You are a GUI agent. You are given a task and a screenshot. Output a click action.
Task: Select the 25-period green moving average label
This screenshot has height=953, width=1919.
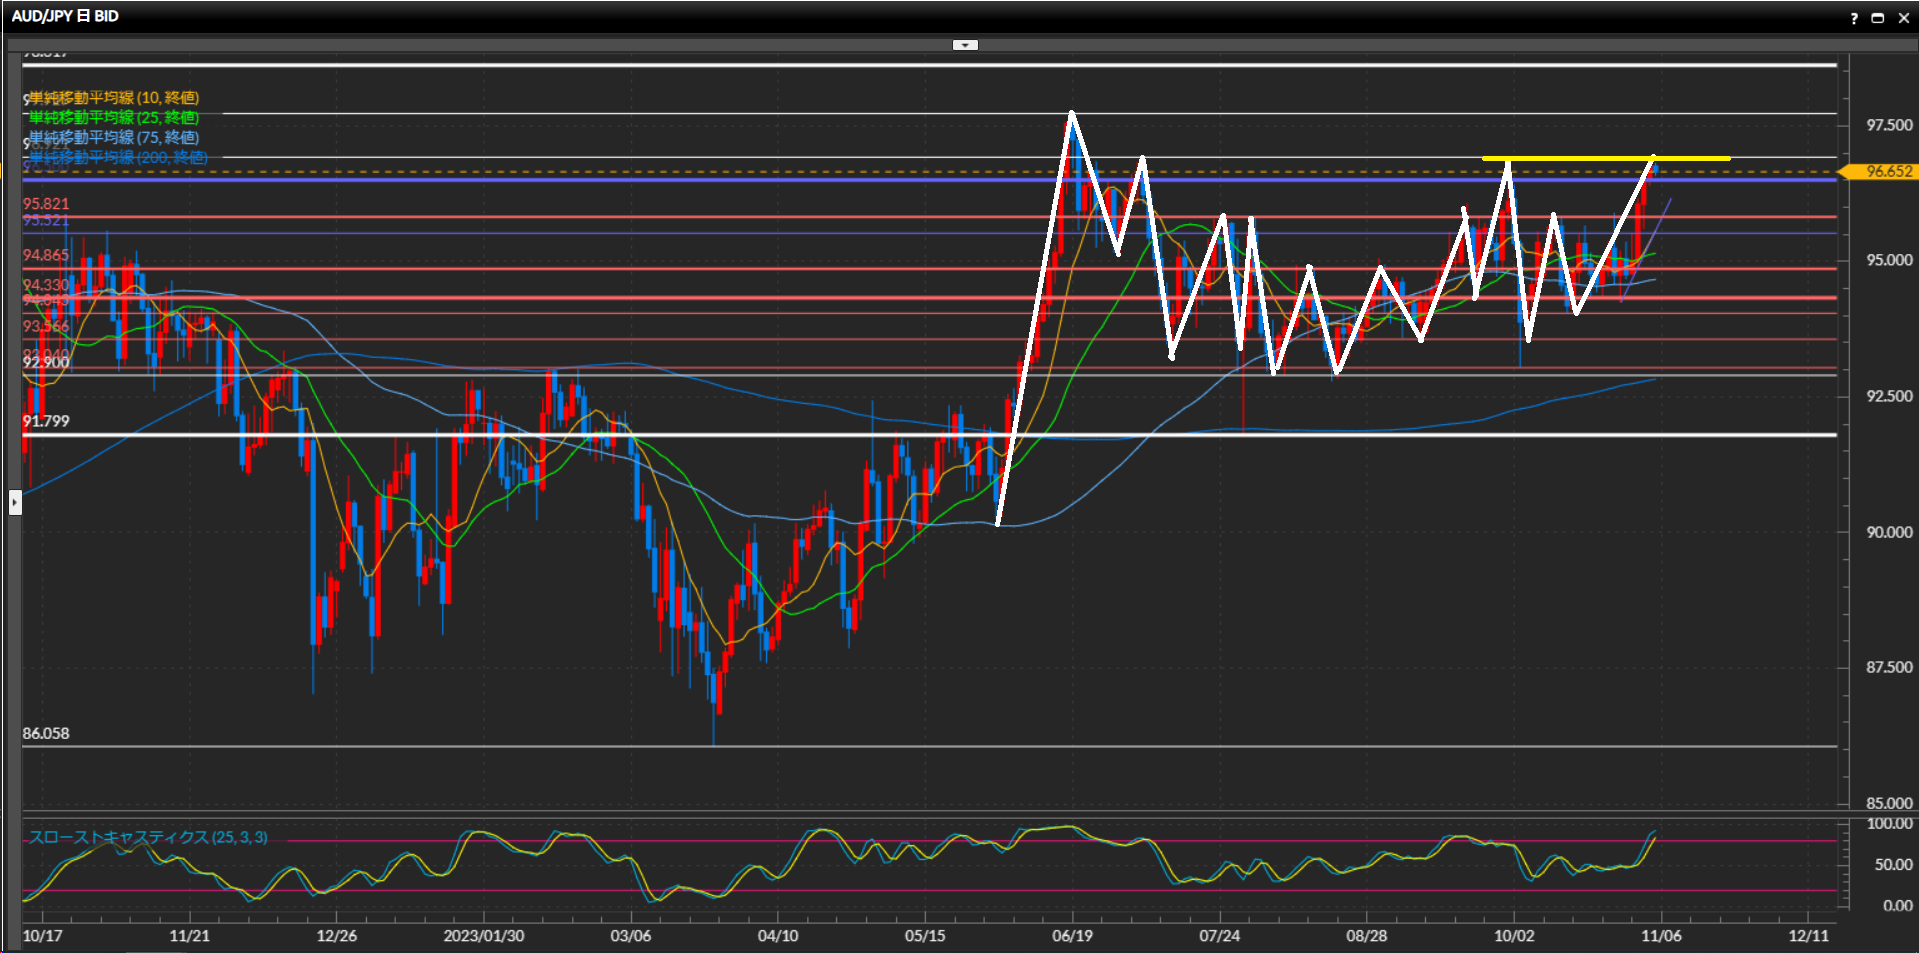coord(114,118)
